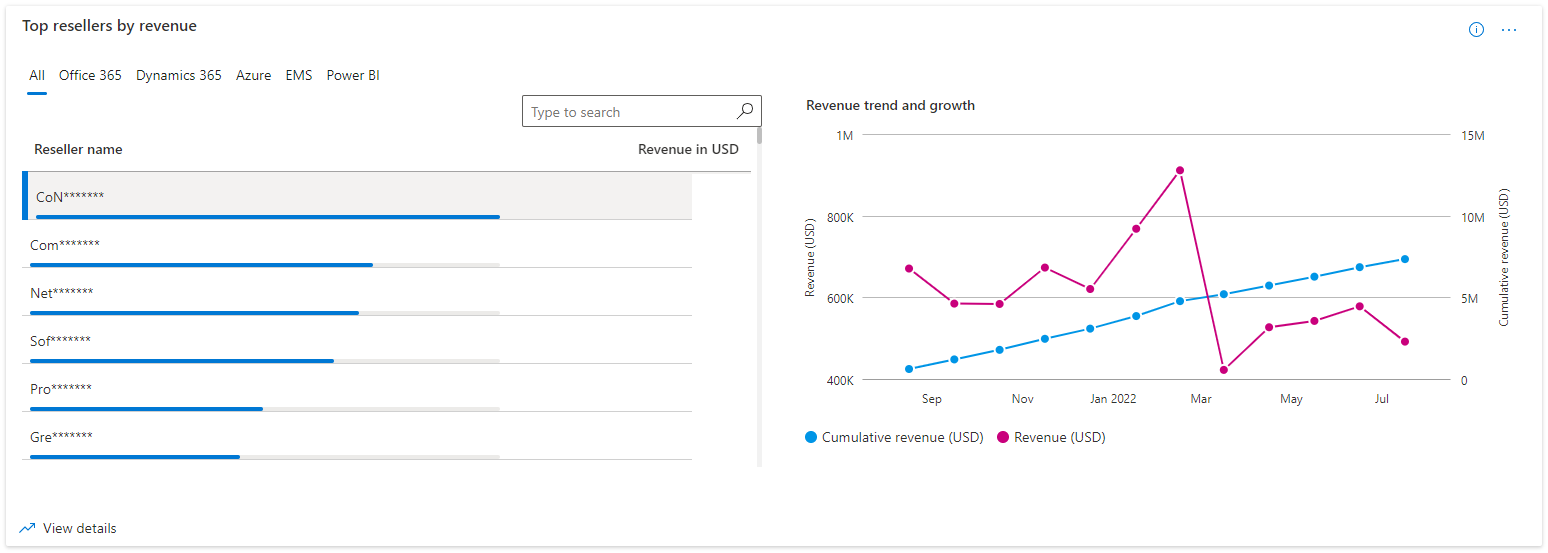Switch to the Dynamics 365 tab
This screenshot has width=1548, height=553.
click(179, 75)
